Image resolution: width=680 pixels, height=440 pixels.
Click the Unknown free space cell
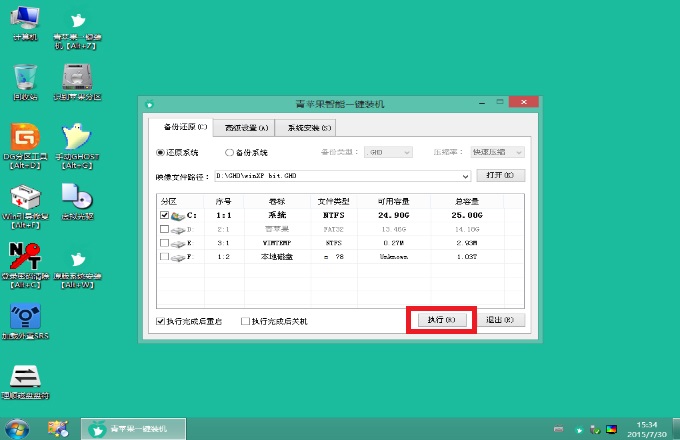(394, 257)
